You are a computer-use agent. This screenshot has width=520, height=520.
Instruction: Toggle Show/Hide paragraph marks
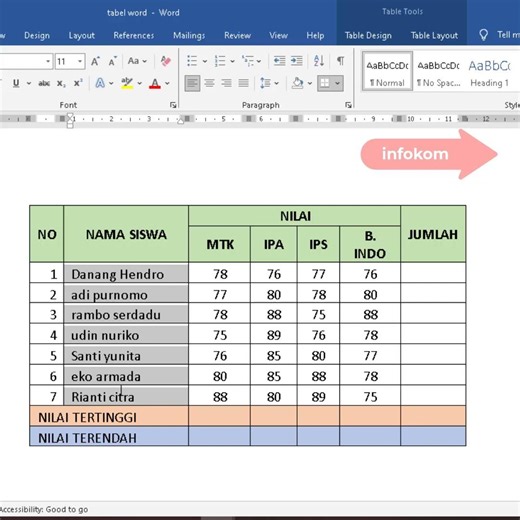coord(340,61)
